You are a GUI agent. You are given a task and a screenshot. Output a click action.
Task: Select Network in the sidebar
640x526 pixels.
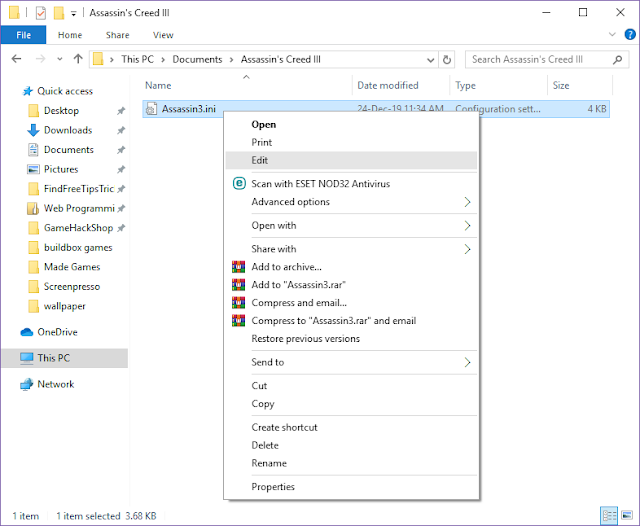(56, 384)
